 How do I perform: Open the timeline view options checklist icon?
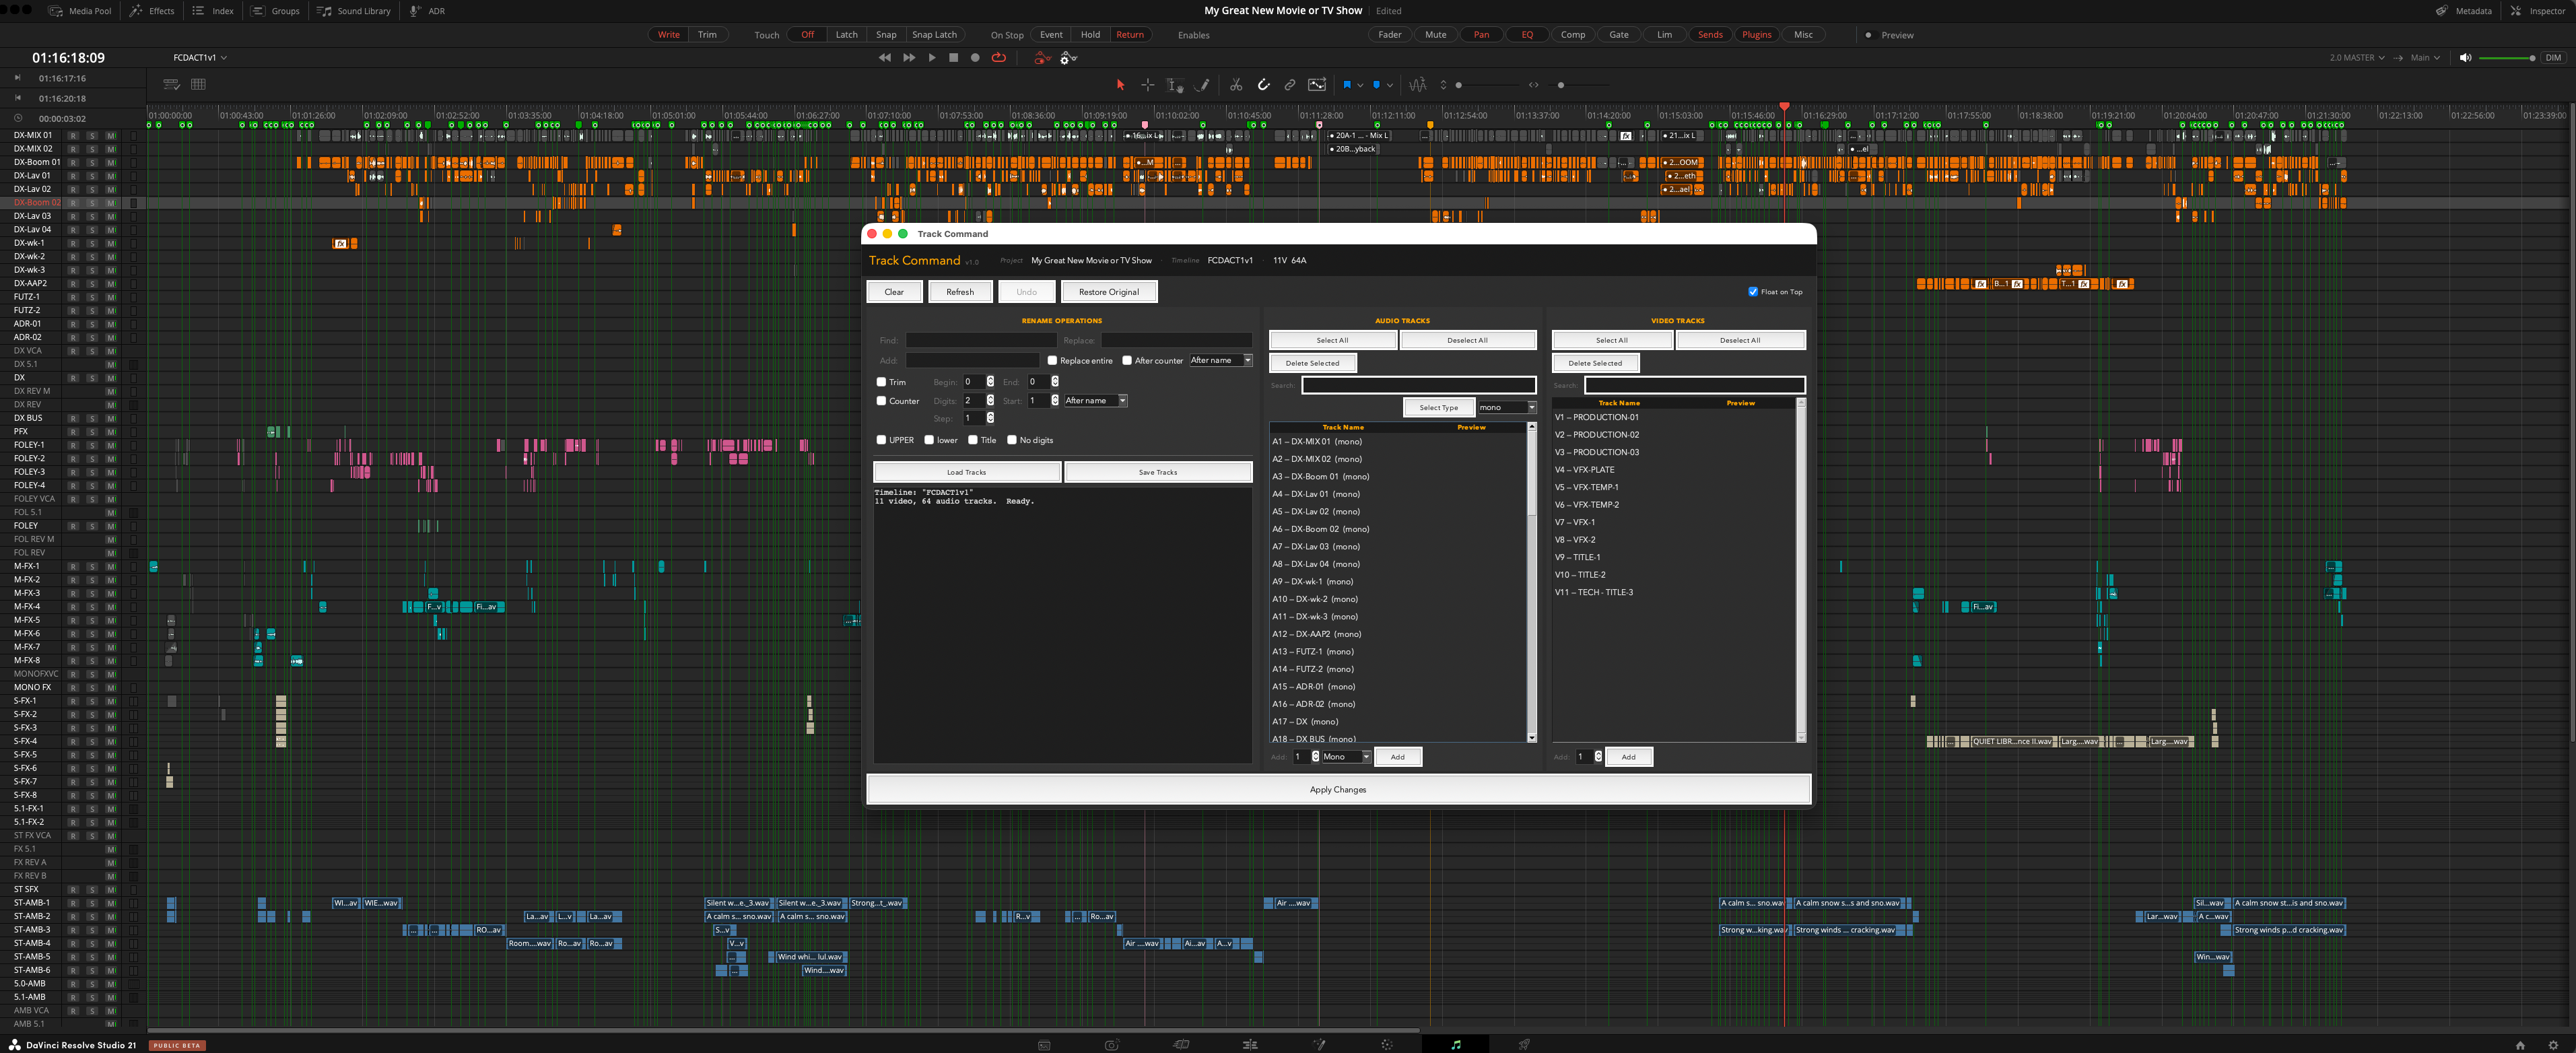coord(171,84)
